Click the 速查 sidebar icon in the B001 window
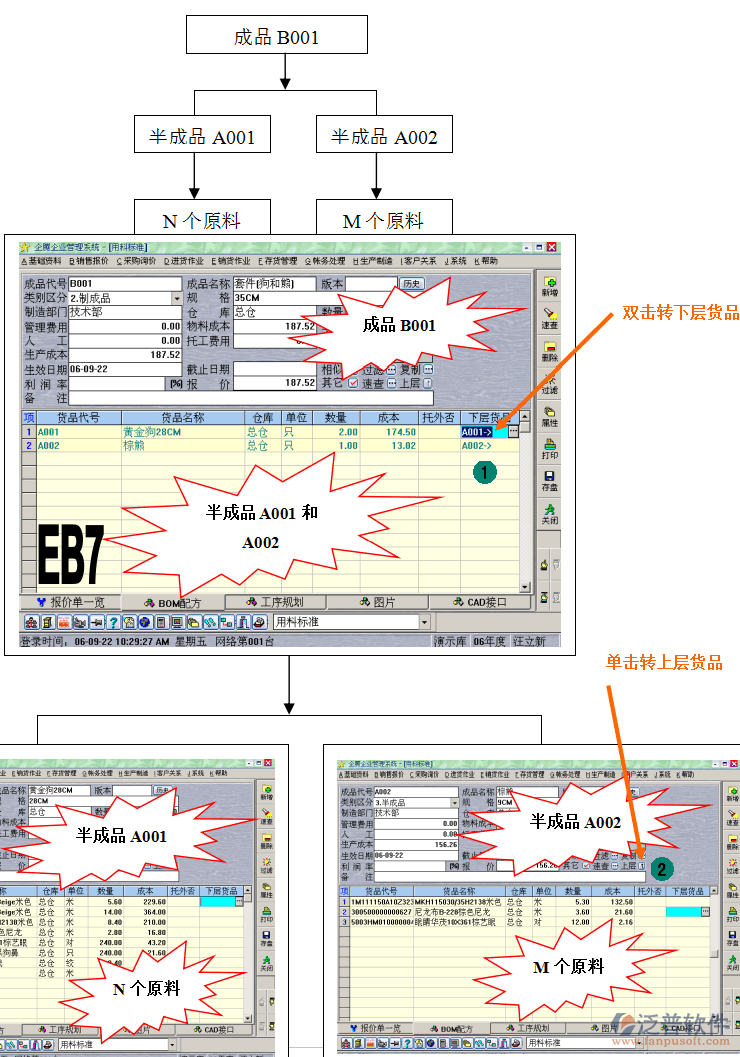 point(549,318)
